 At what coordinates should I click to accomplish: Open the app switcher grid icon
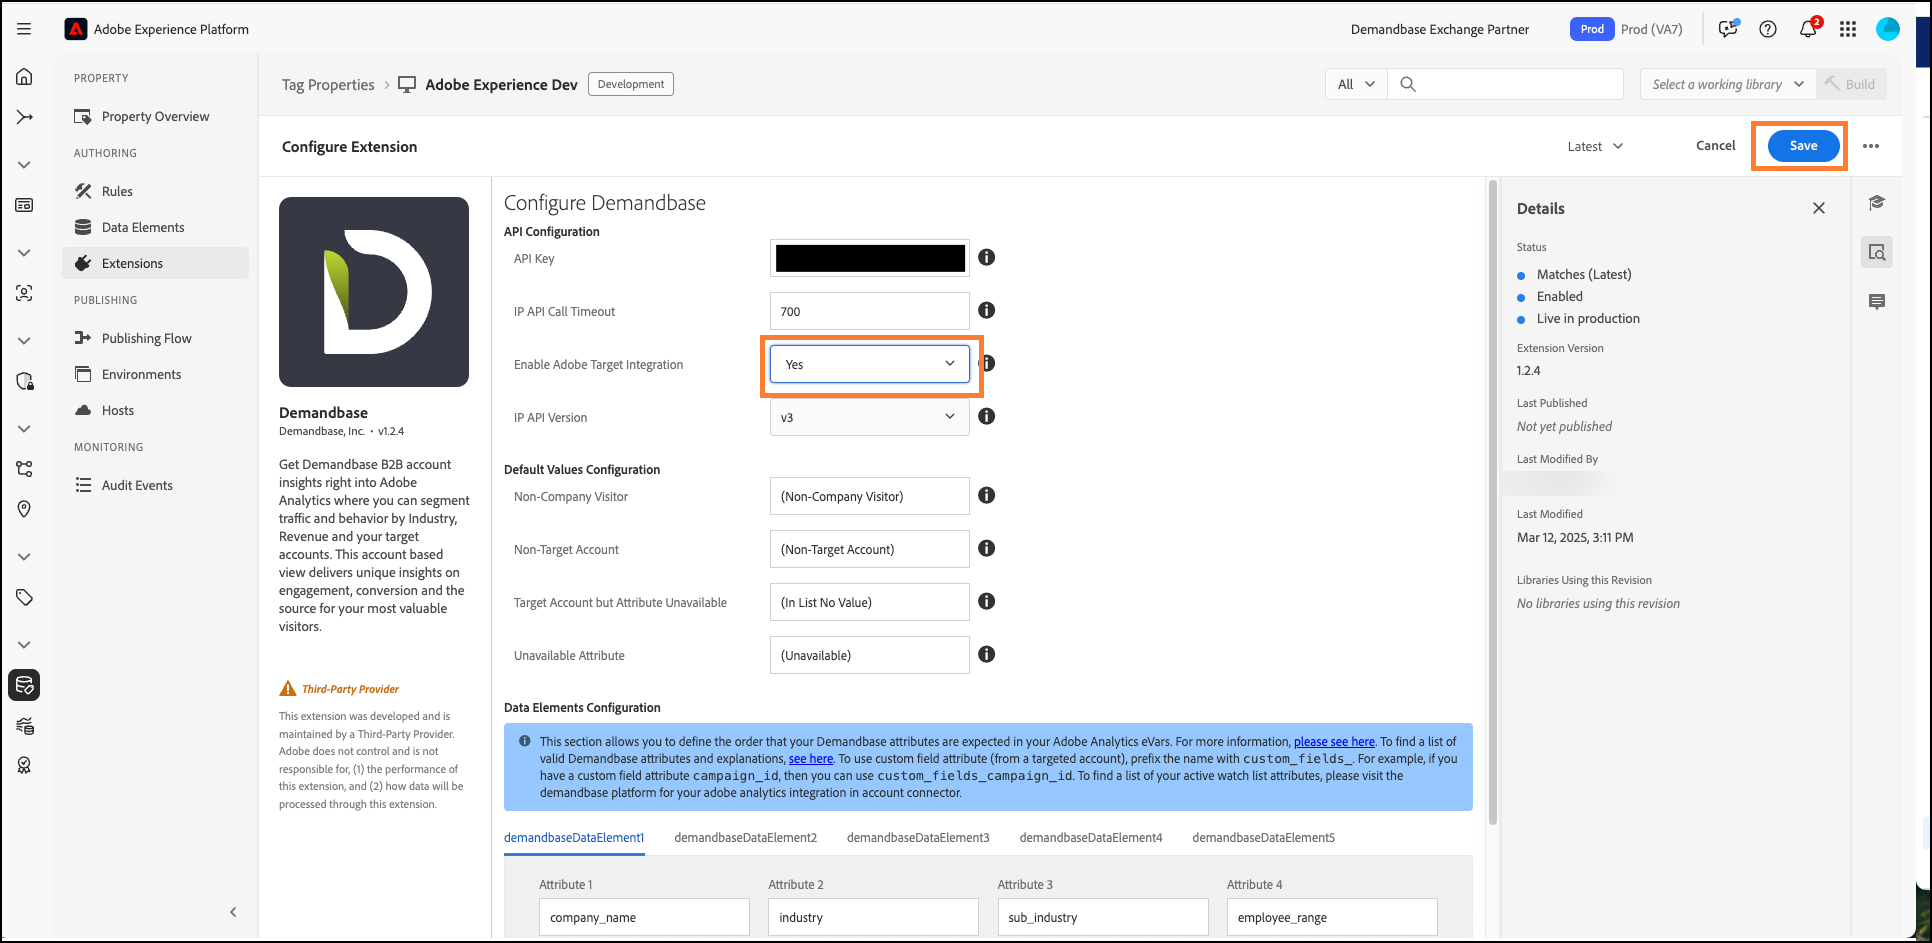[x=1848, y=29]
